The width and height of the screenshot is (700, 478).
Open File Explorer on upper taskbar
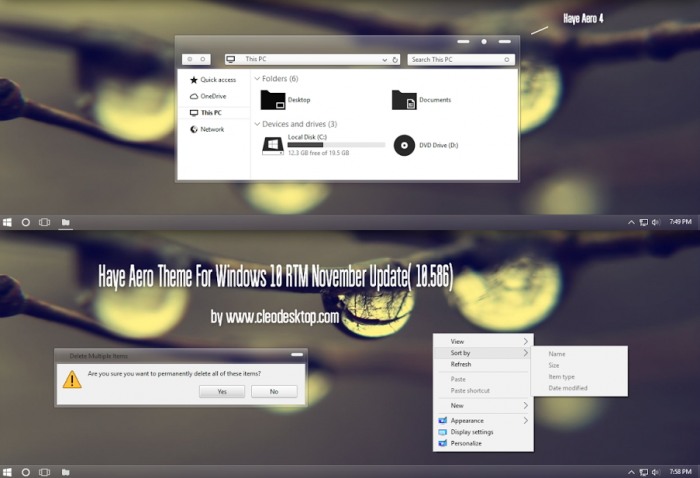66,222
